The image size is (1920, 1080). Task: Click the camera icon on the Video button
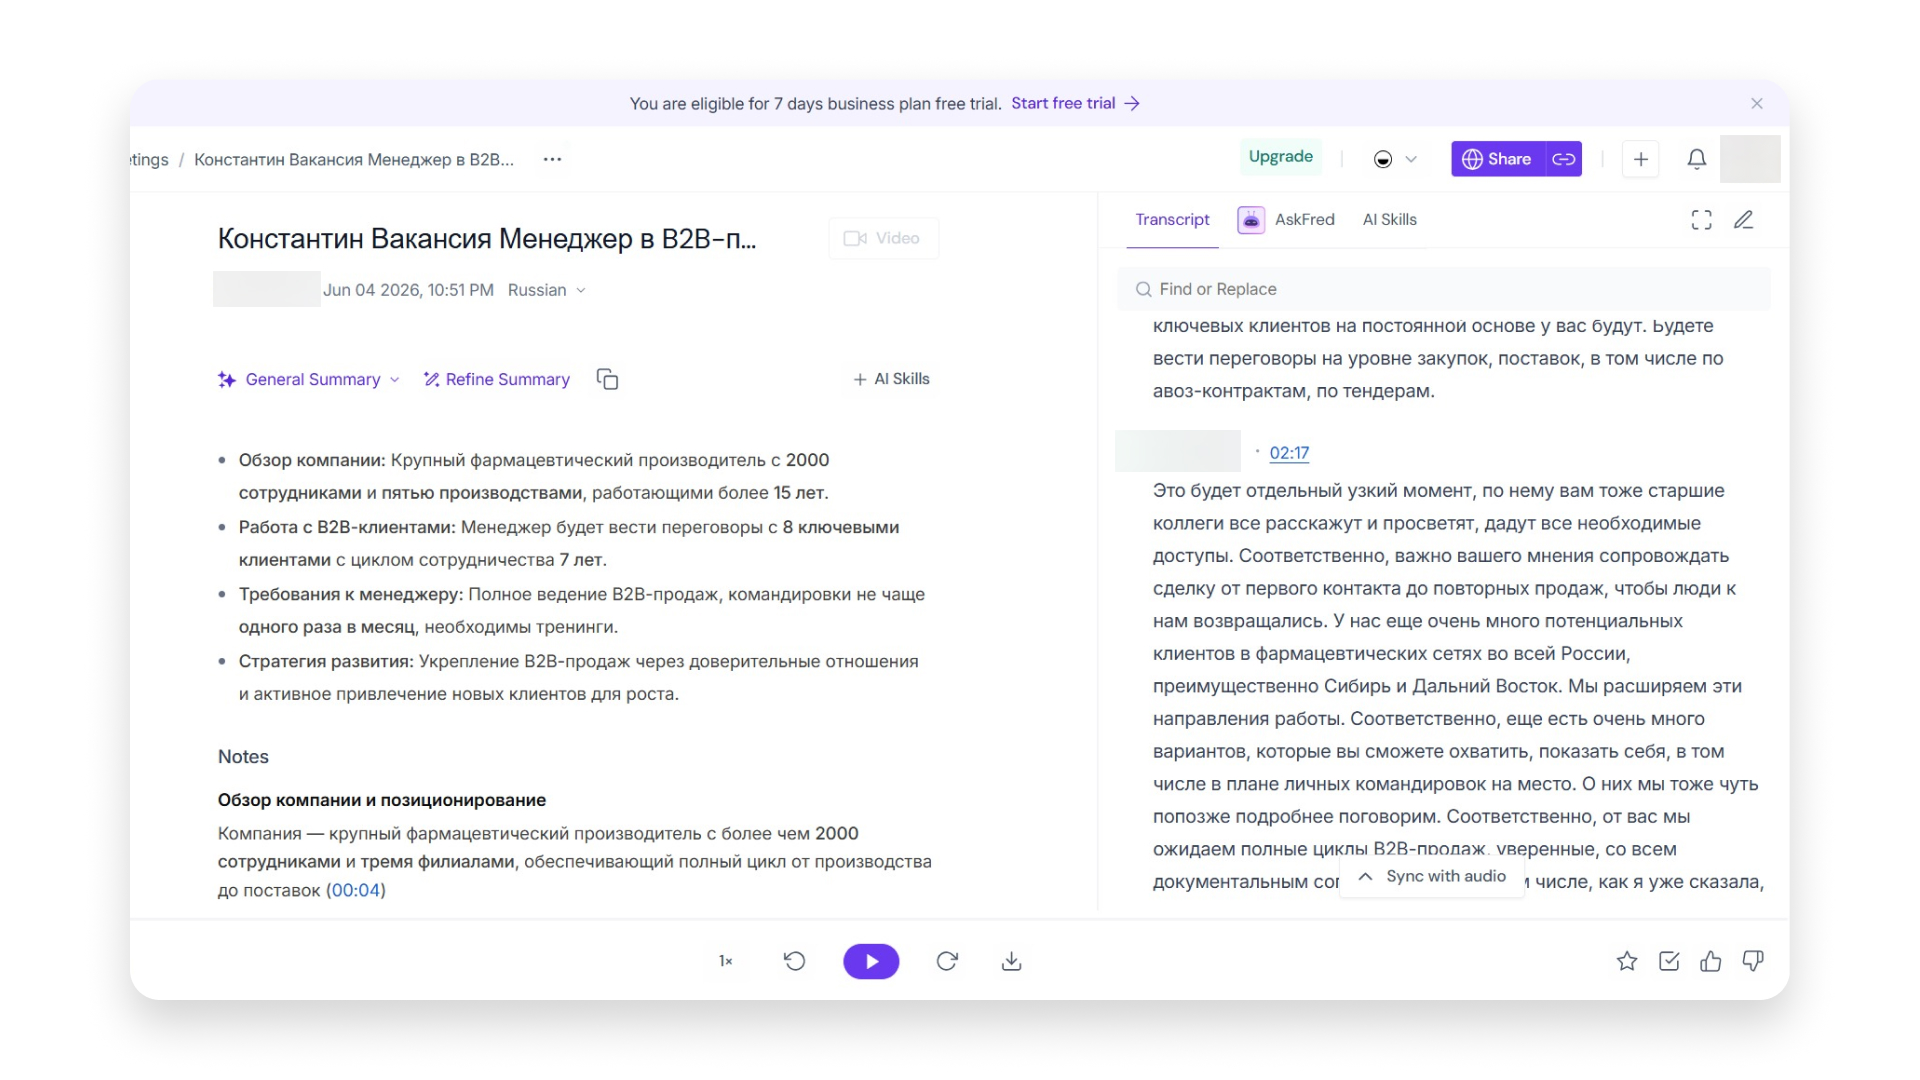point(855,238)
